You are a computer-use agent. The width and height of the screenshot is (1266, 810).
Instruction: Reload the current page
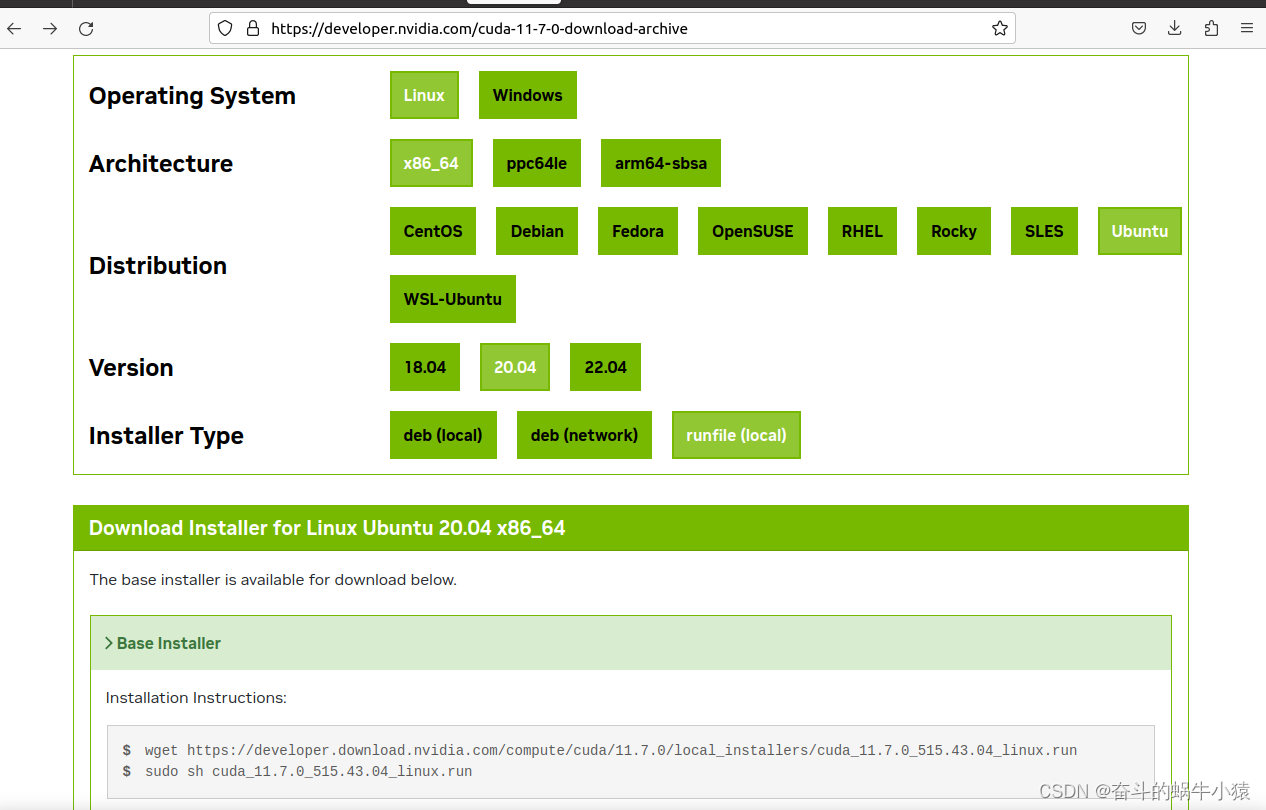pos(86,29)
